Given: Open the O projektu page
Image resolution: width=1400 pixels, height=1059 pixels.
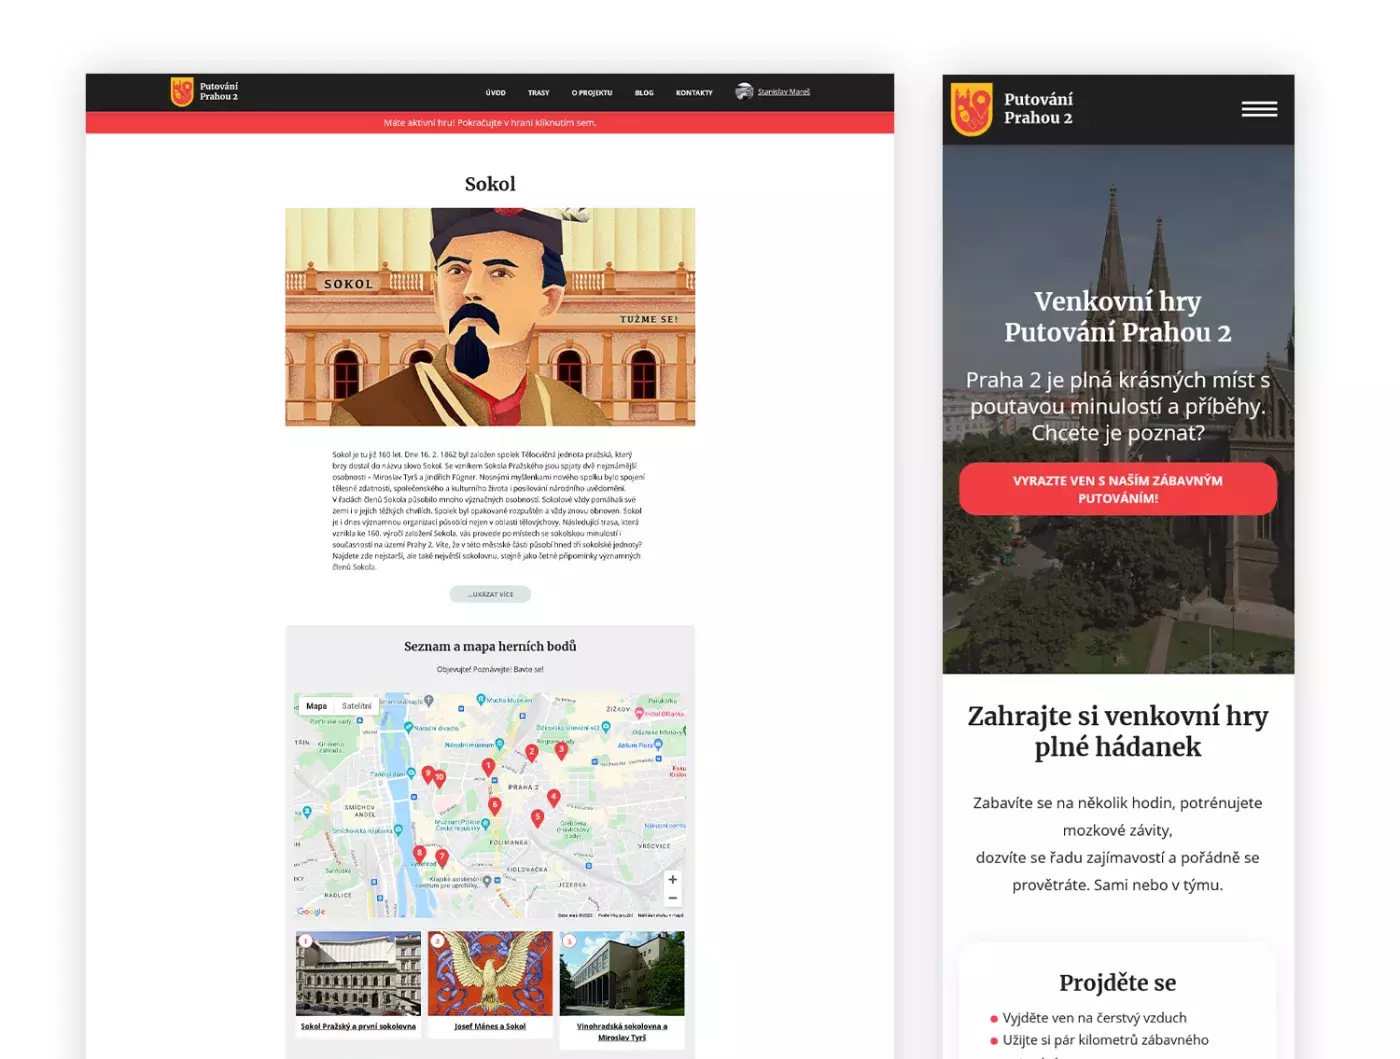Looking at the screenshot, I should pos(592,93).
